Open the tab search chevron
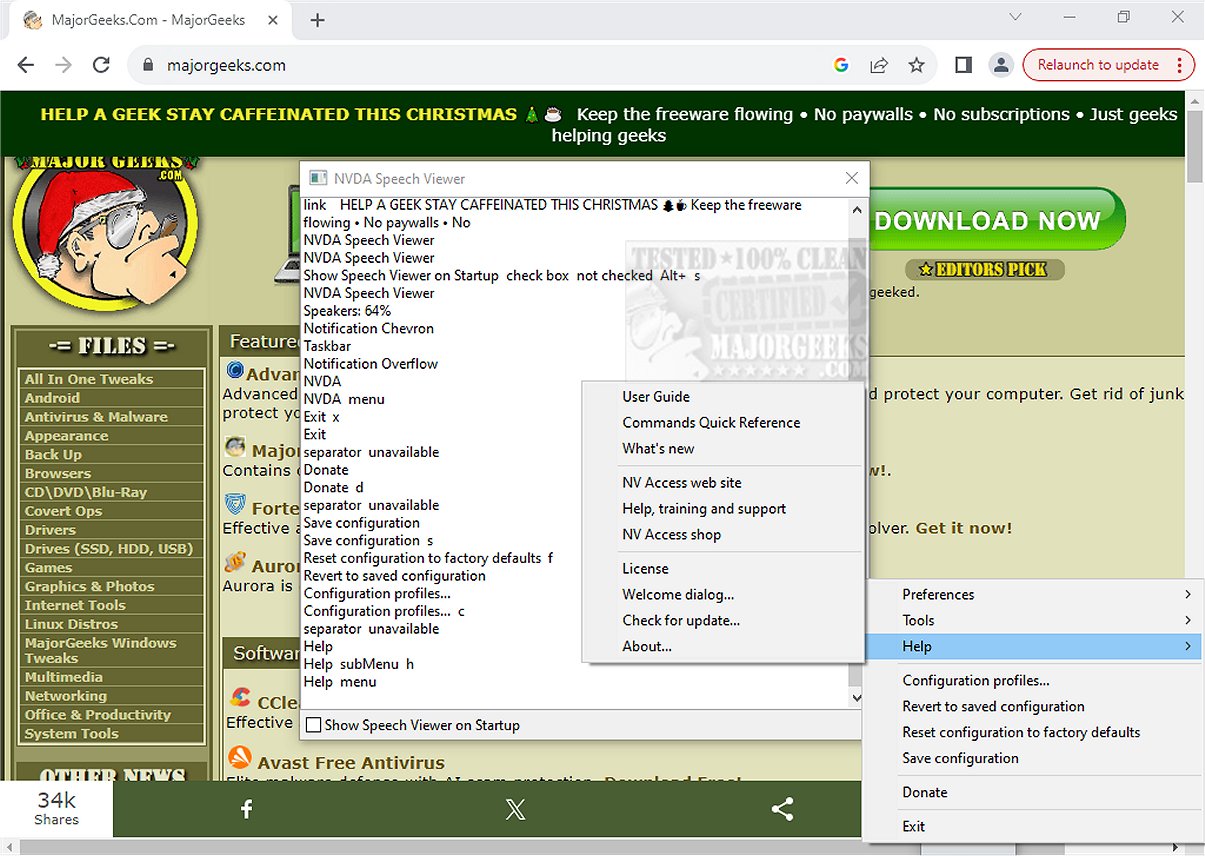Screen dimensions: 1205x856 tap(1015, 17)
